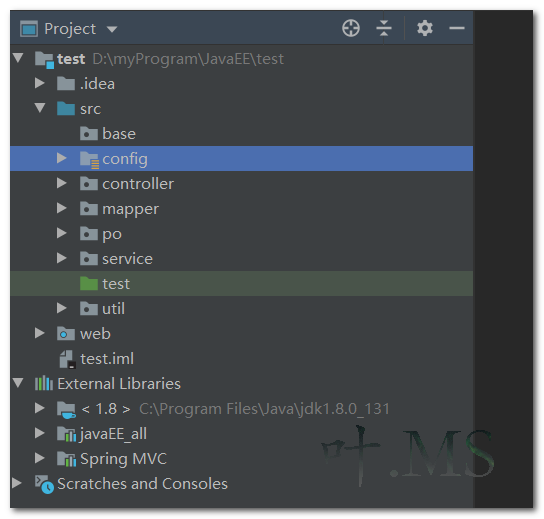
Task: Expand the controller package arrow
Action: click(62, 183)
